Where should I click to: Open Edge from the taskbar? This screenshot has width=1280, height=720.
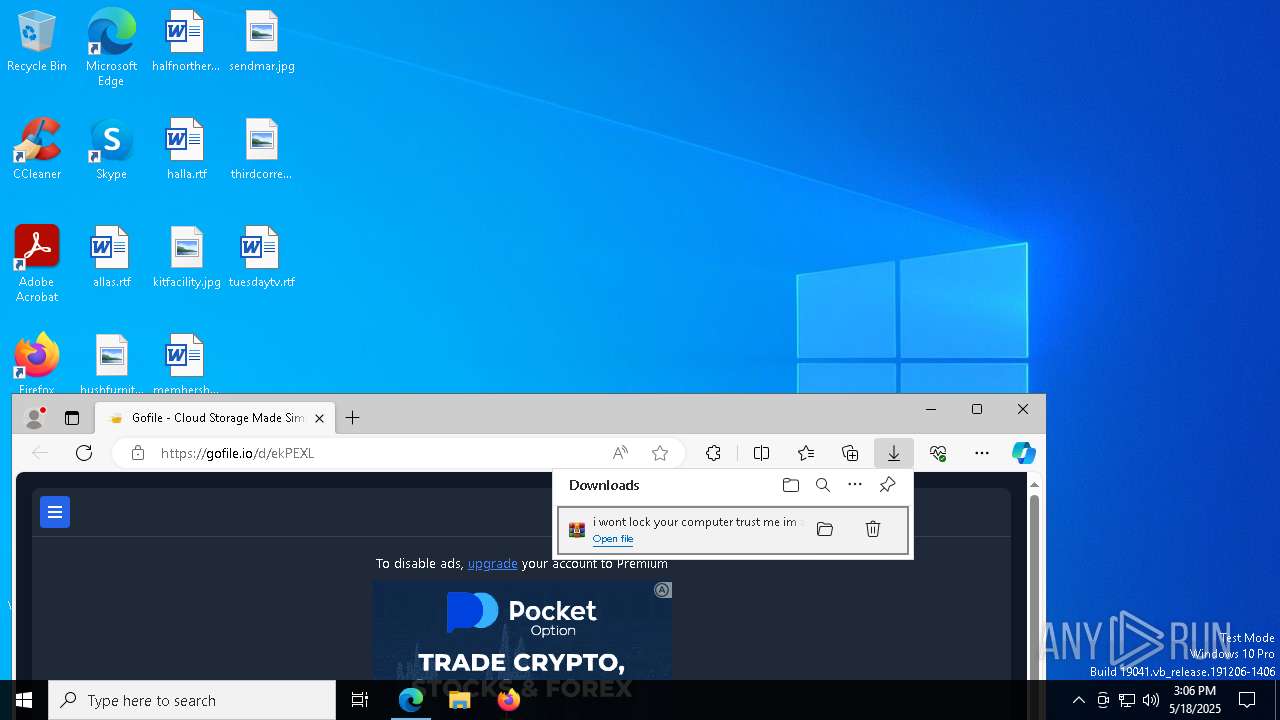(411, 700)
